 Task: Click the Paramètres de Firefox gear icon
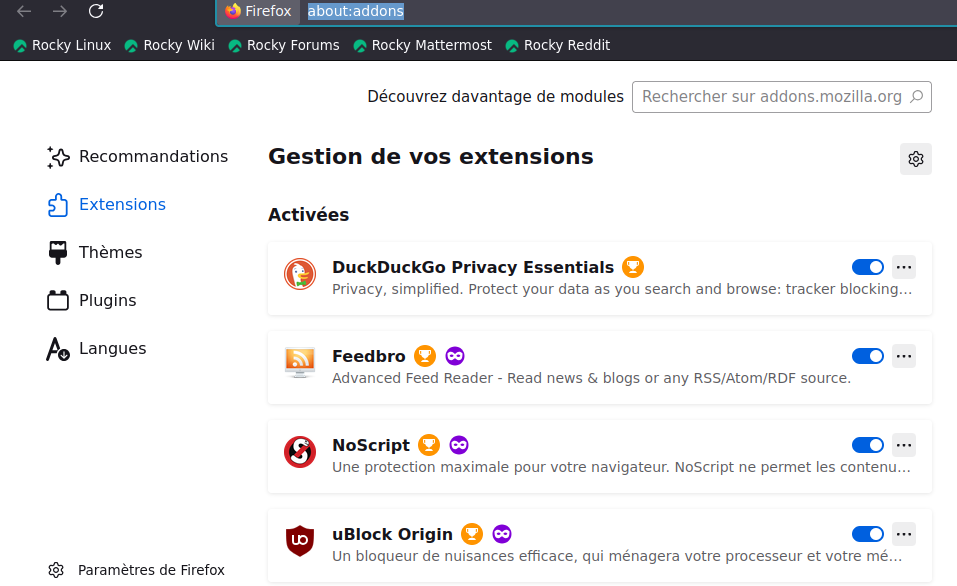(x=56, y=570)
